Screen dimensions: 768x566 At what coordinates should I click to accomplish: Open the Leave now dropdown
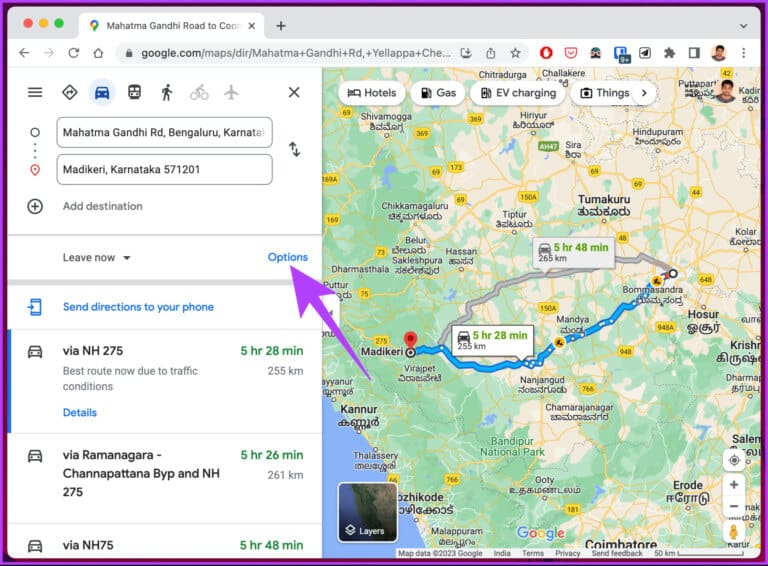(96, 258)
